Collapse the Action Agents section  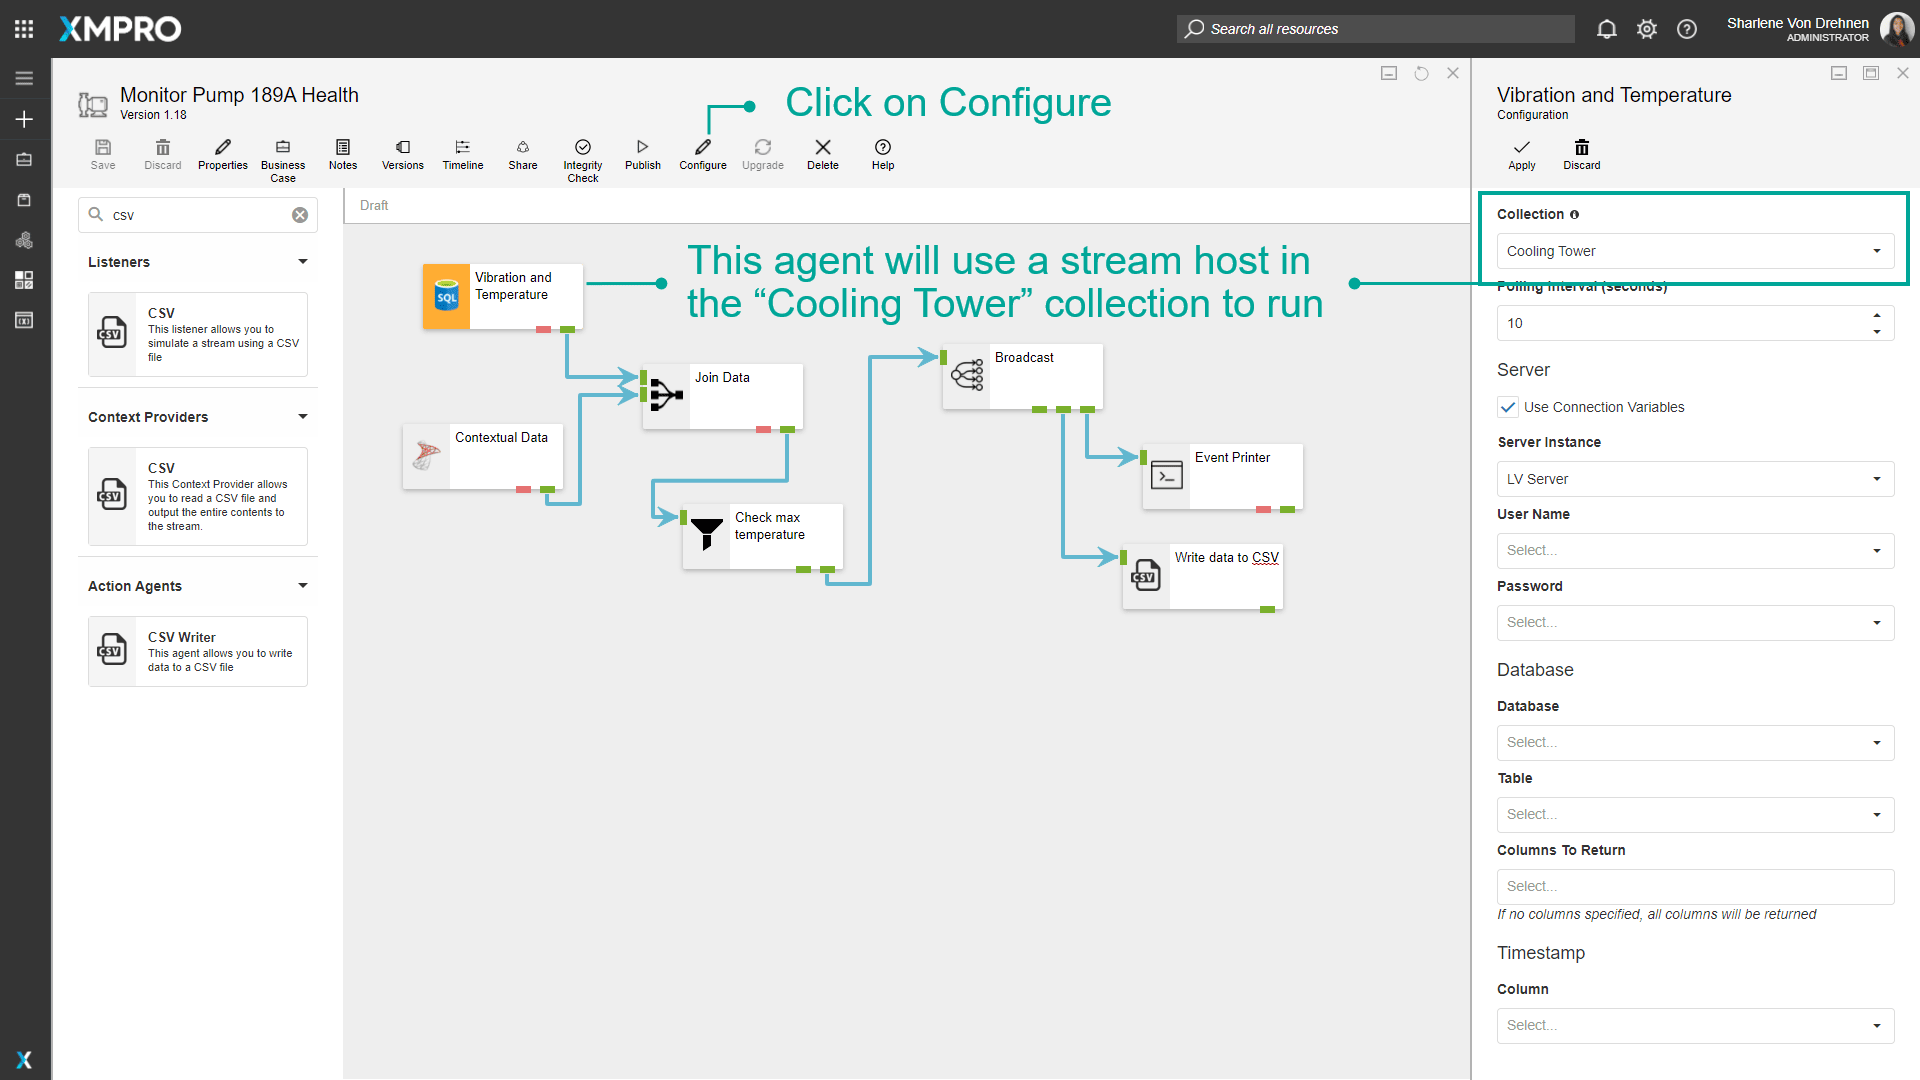(x=302, y=586)
